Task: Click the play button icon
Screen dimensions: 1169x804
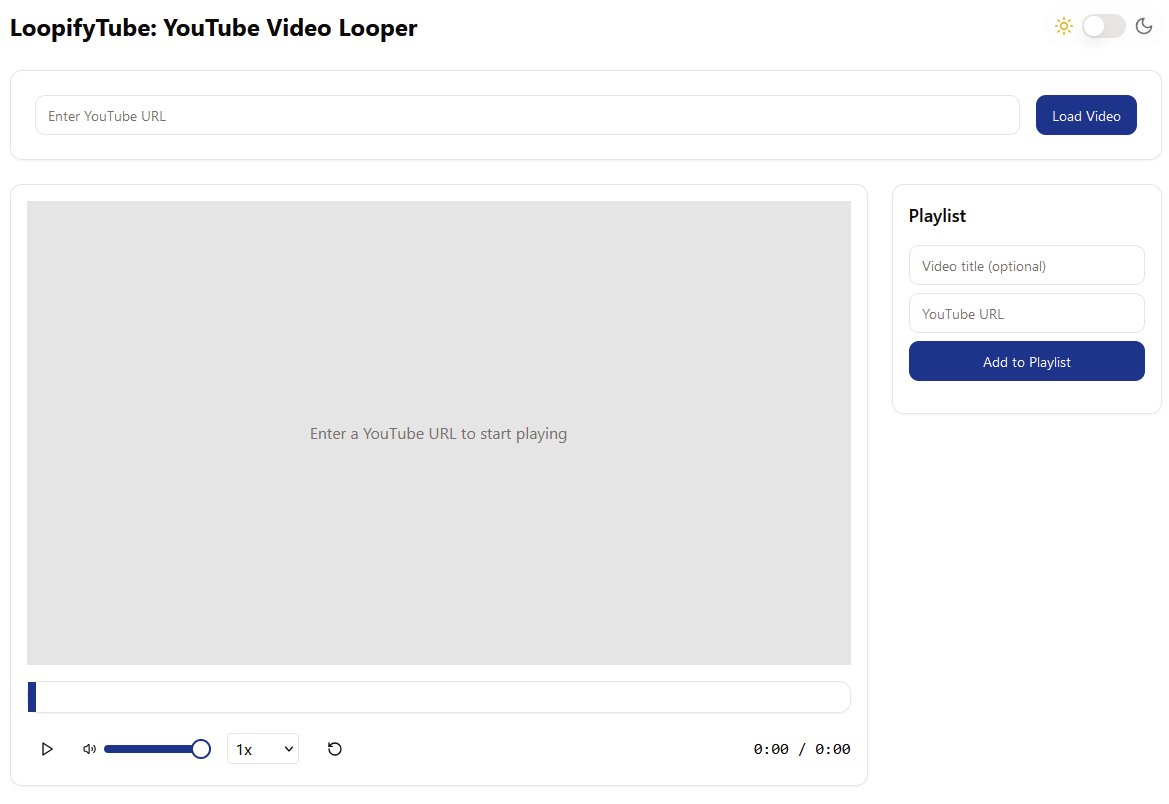Action: click(47, 749)
